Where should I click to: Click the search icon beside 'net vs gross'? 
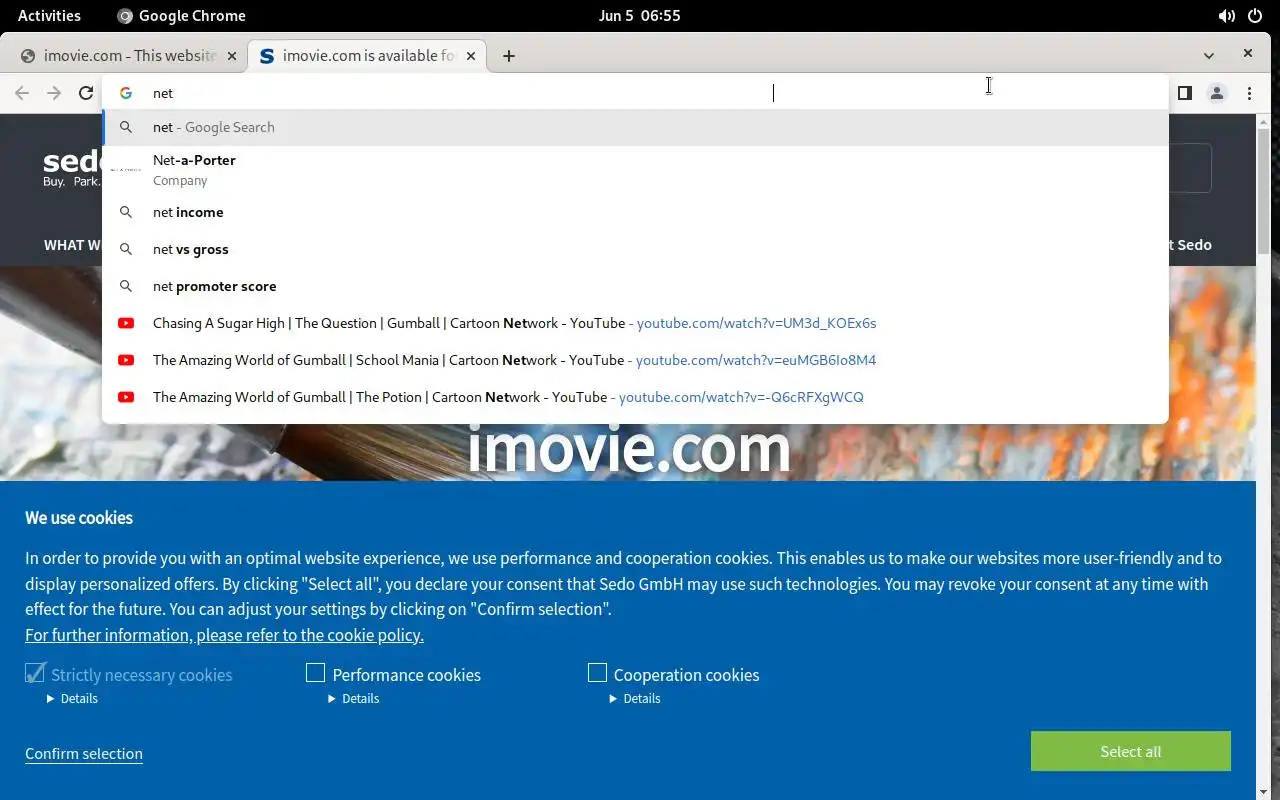tap(126, 249)
